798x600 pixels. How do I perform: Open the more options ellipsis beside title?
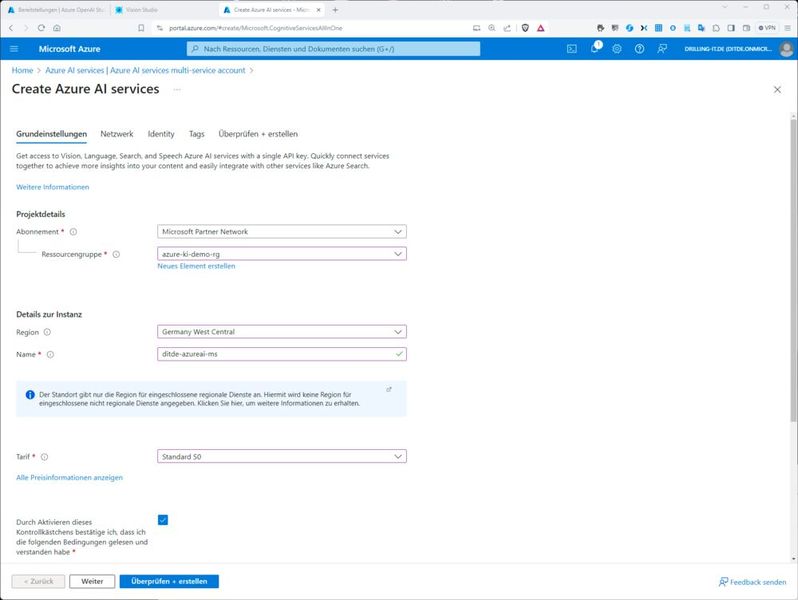[177, 90]
